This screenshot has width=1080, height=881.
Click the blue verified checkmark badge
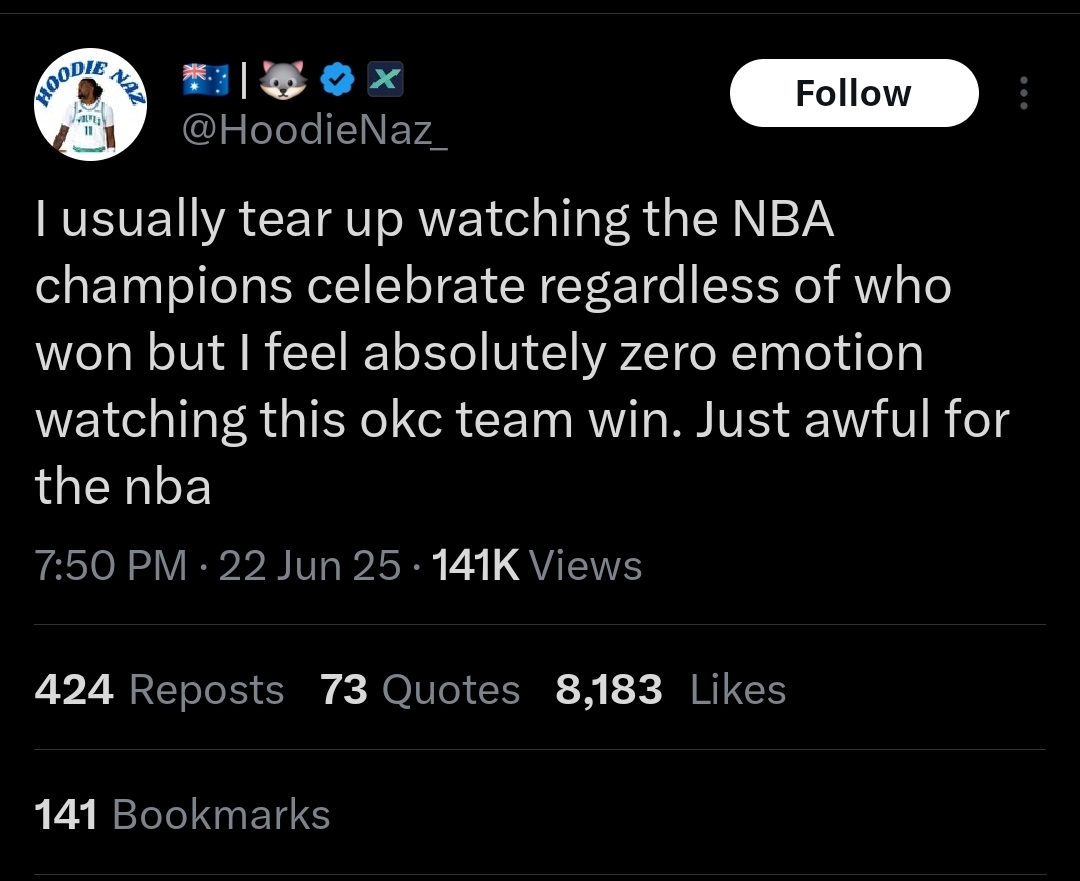338,80
